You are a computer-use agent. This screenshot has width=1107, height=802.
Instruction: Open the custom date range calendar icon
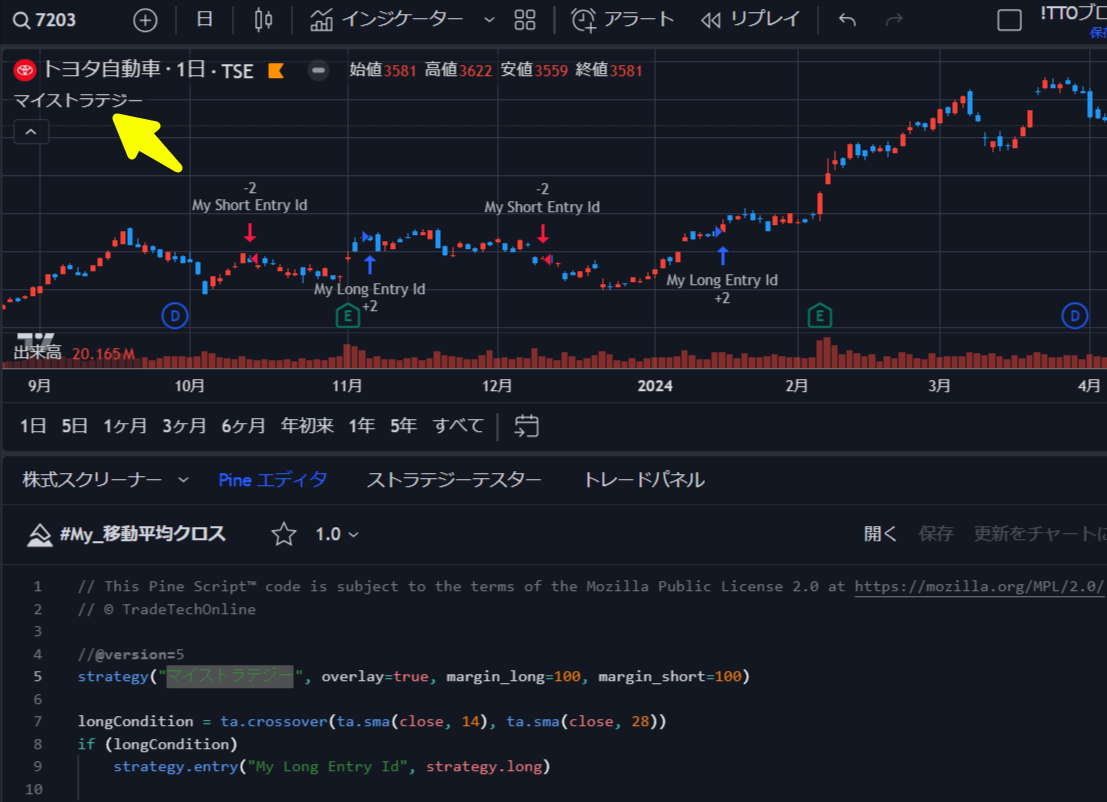coord(526,425)
